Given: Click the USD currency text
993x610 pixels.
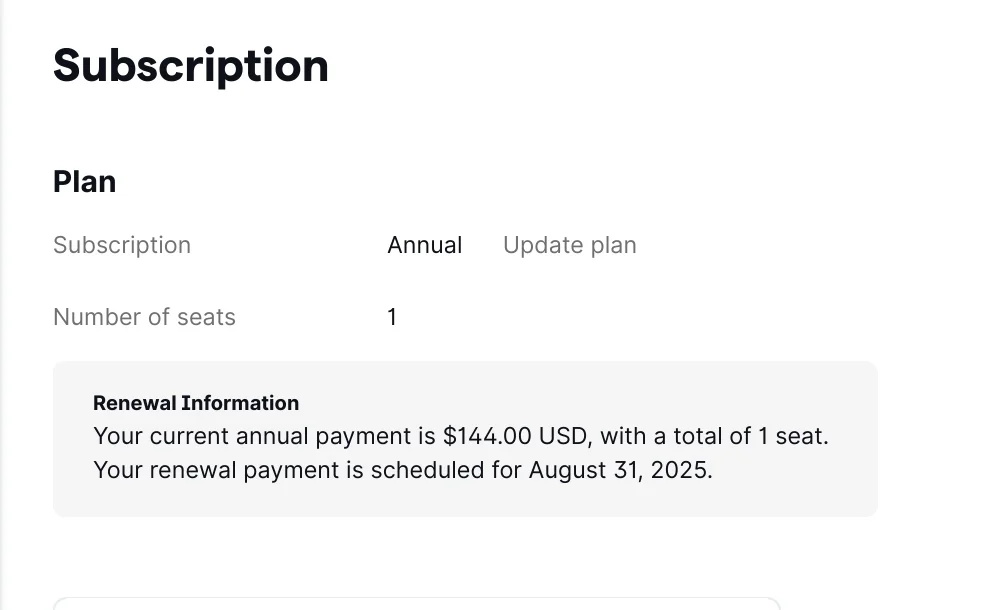Looking at the screenshot, I should pos(563,436).
